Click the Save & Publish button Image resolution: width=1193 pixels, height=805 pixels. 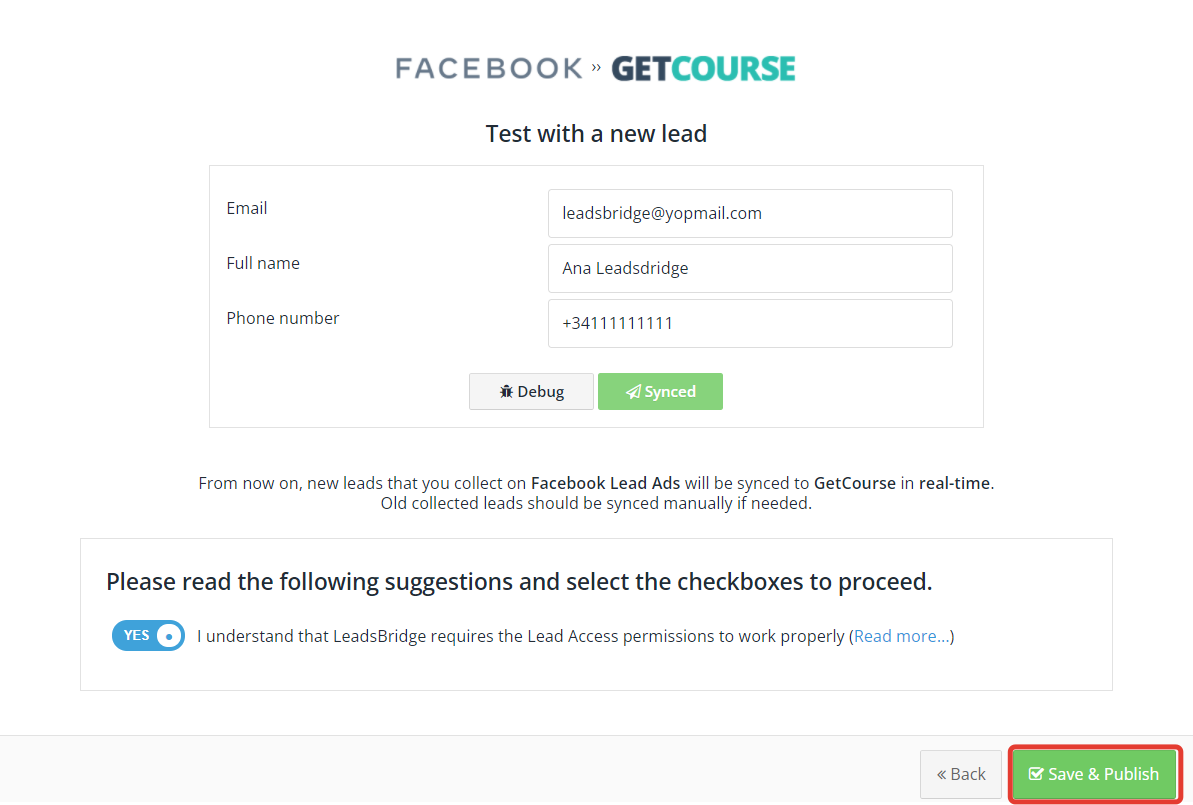pos(1094,774)
